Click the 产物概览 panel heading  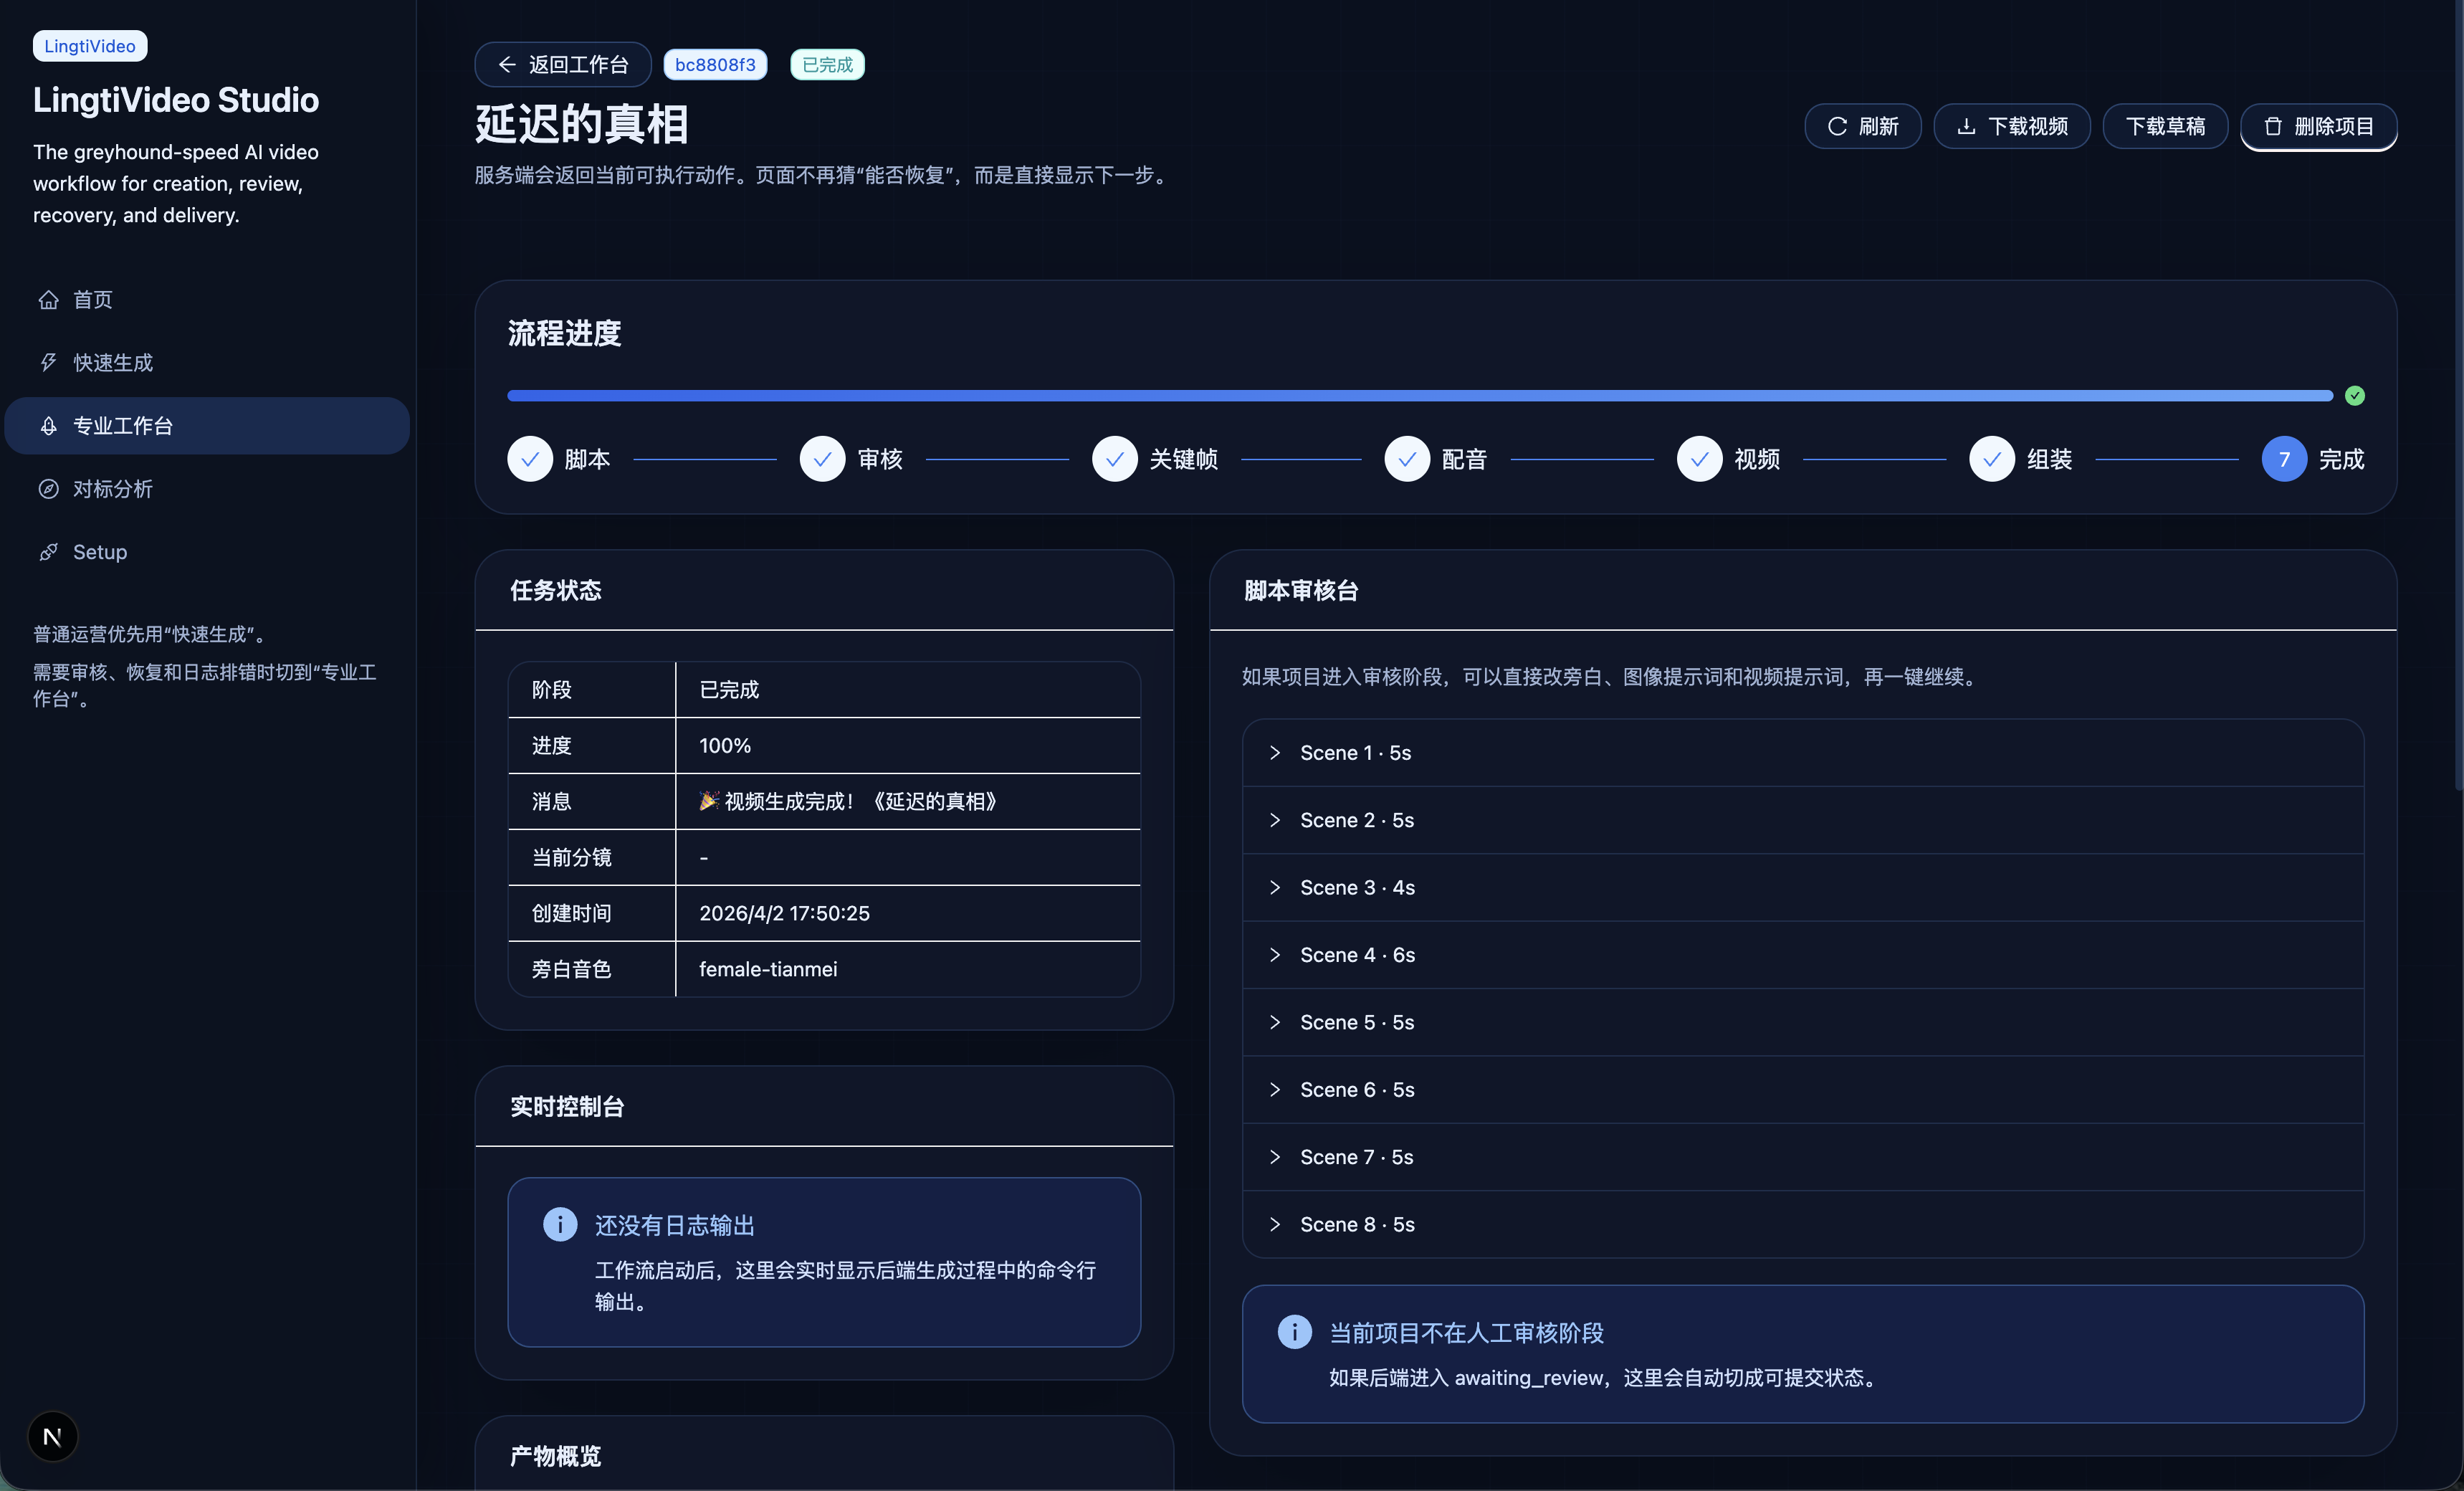click(x=556, y=1456)
